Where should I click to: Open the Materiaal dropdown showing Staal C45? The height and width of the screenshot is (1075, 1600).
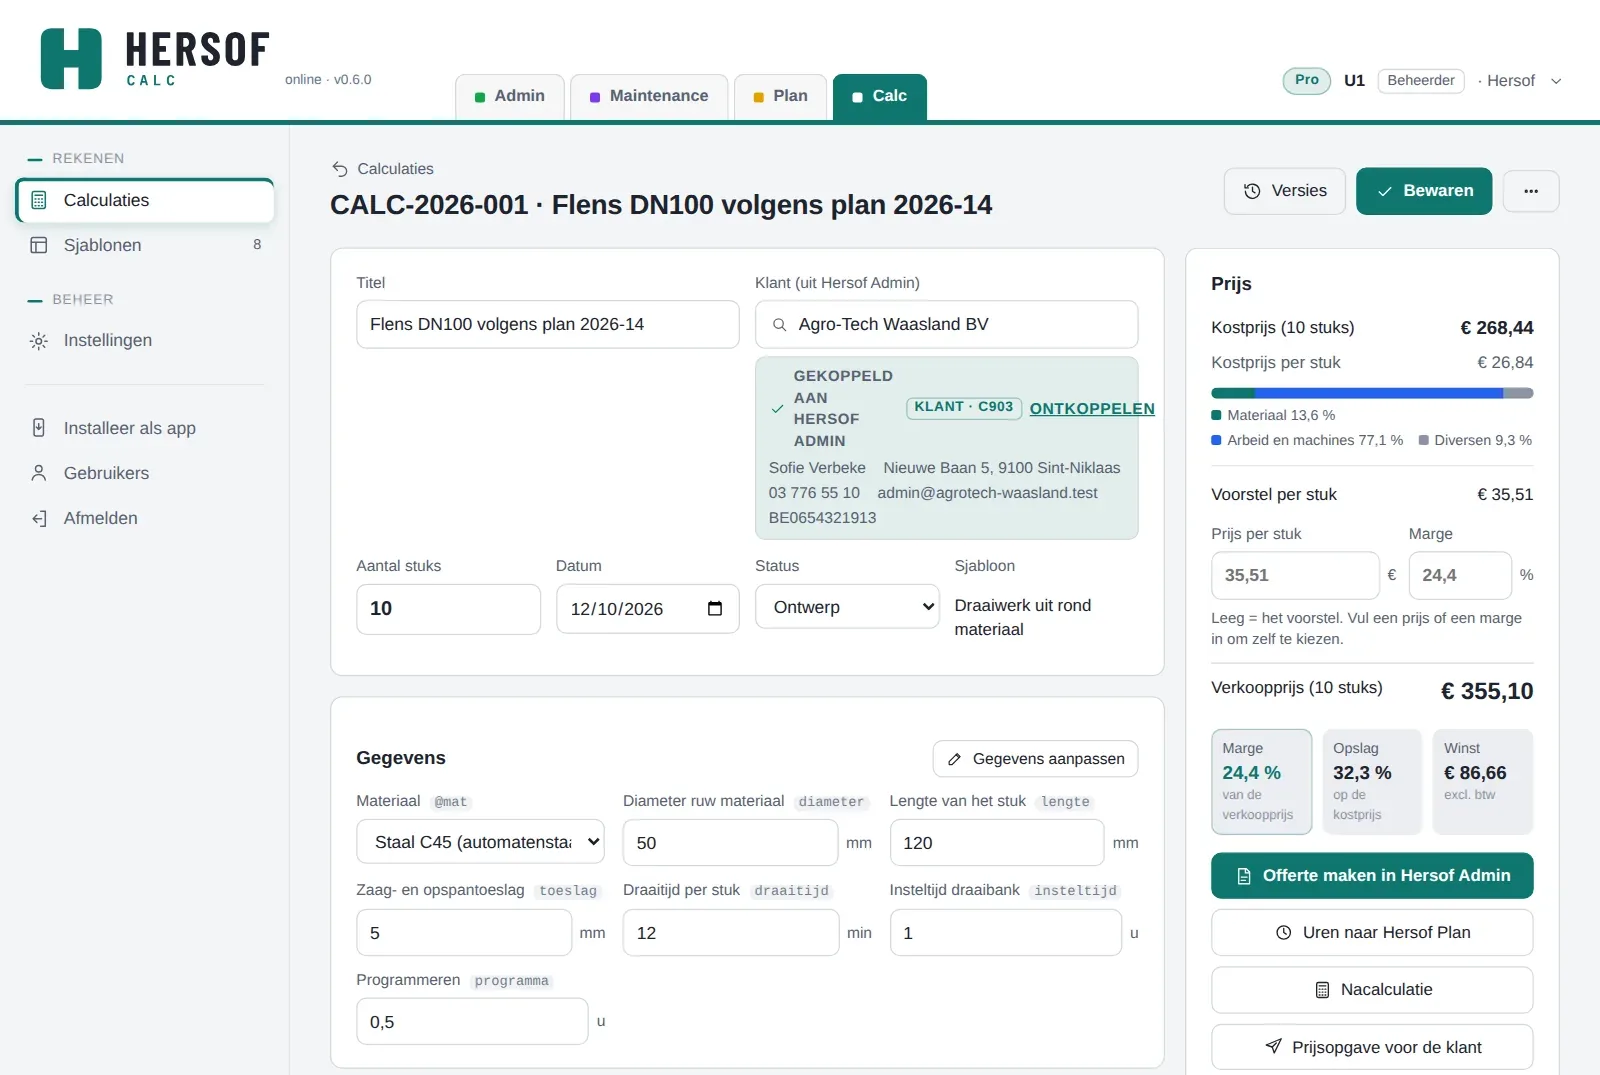[480, 842]
